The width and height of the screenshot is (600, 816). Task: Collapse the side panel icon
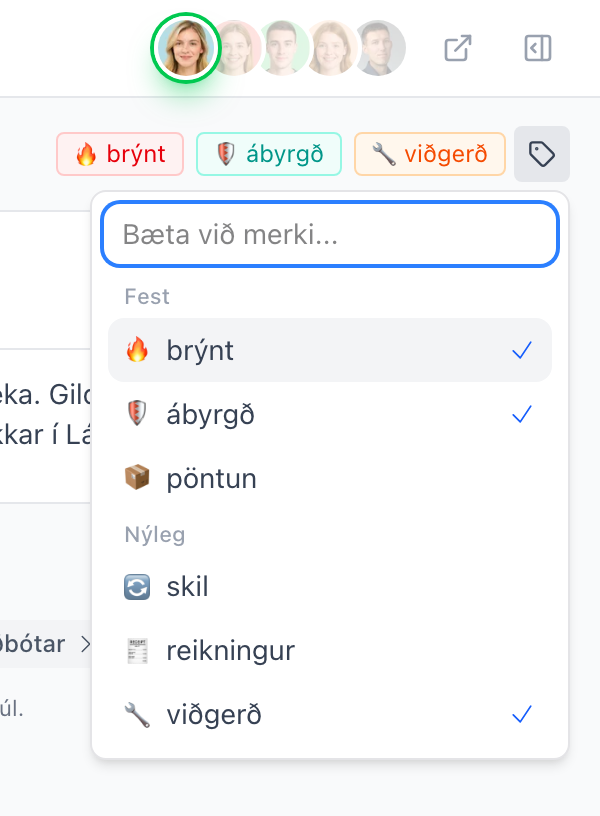[538, 48]
